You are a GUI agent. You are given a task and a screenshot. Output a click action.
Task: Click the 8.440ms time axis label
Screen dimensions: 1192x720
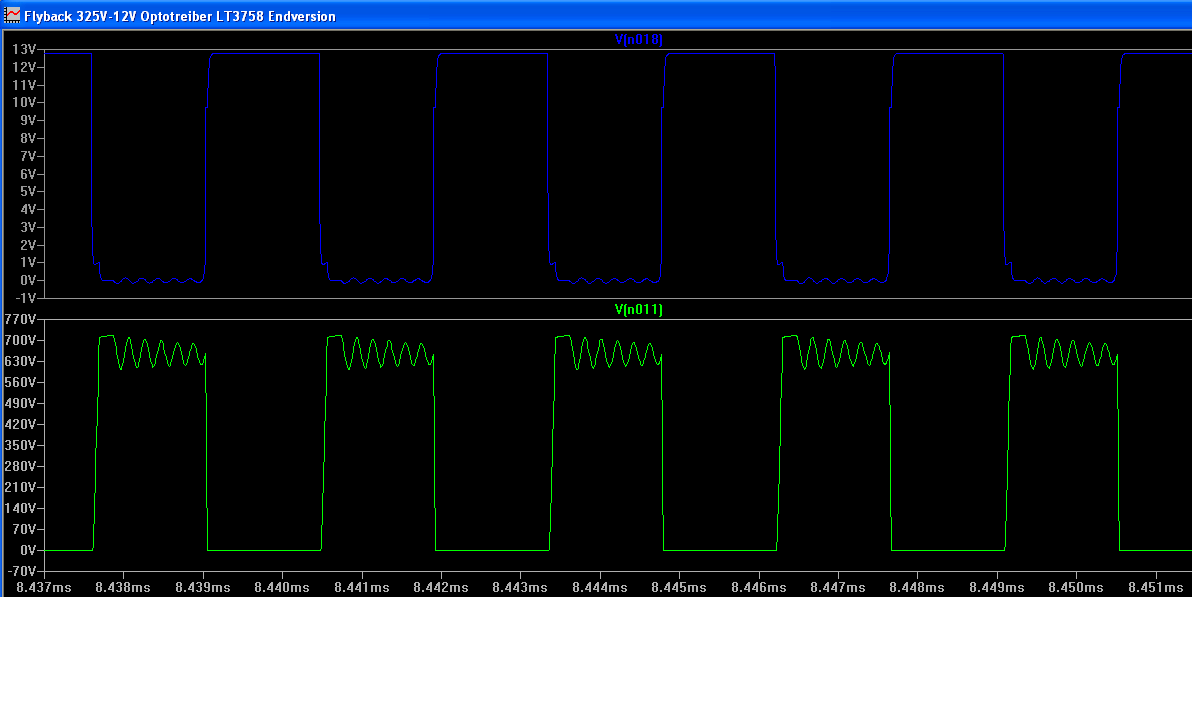[x=281, y=588]
